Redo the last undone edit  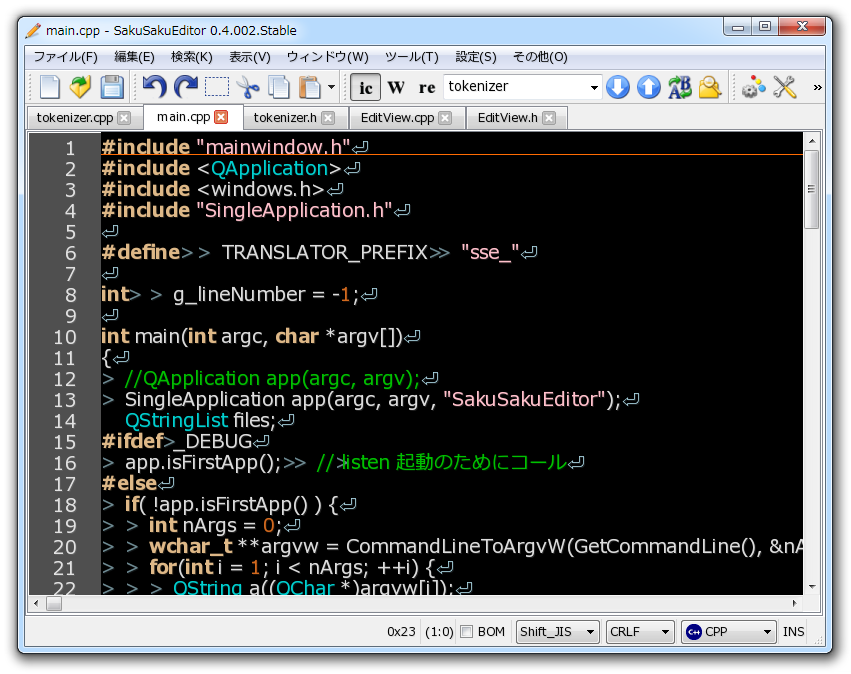185,88
